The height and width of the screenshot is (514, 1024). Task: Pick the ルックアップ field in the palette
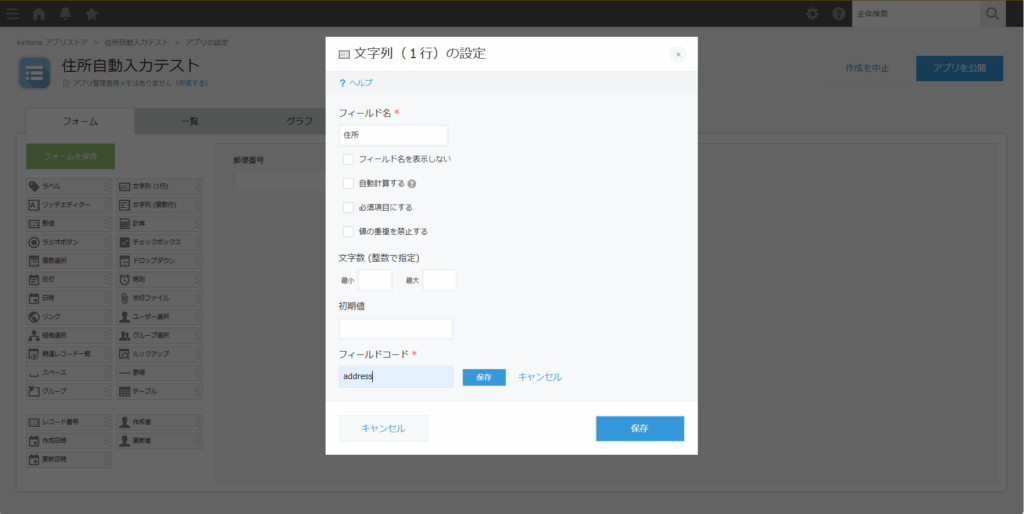(159, 354)
